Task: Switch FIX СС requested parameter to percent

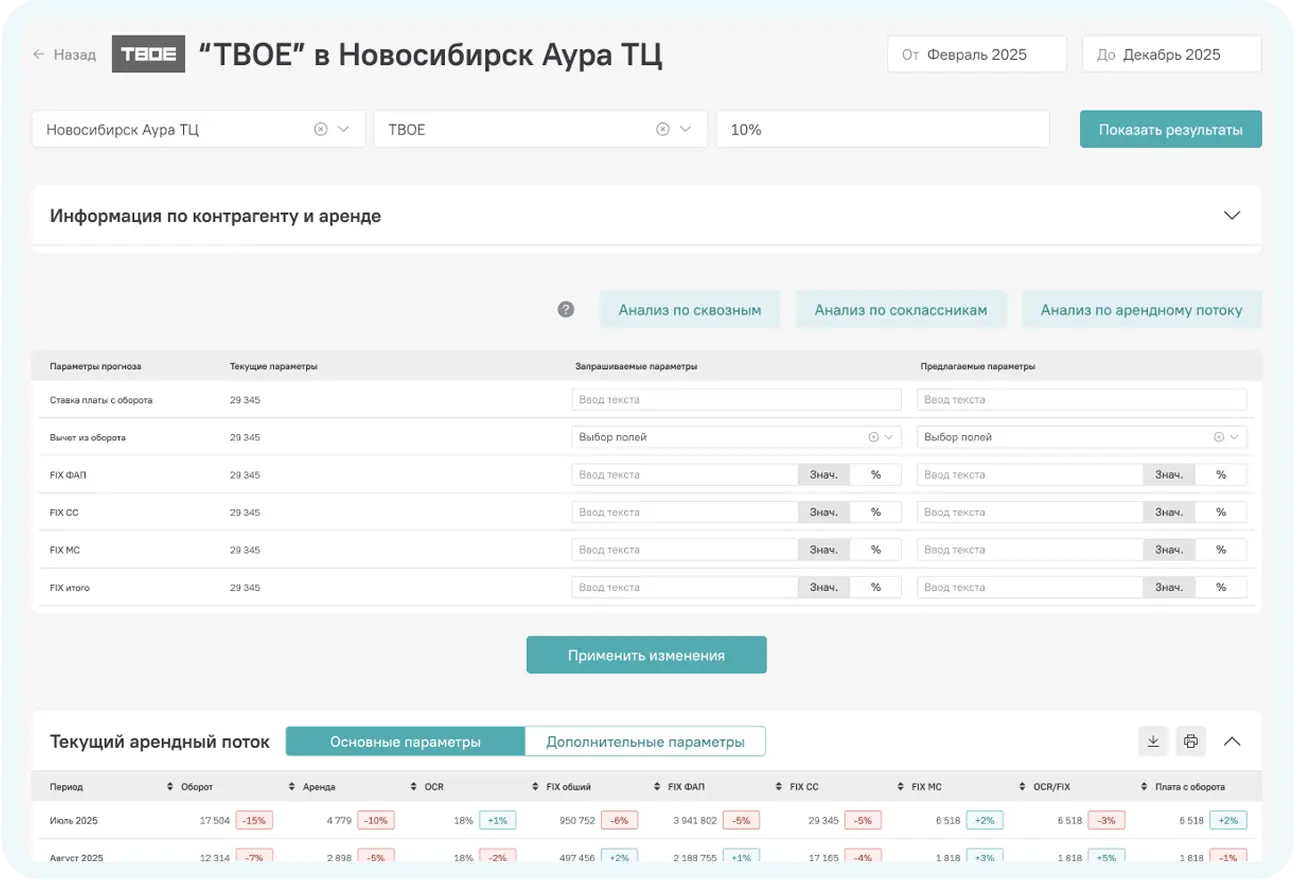Action: coord(875,512)
